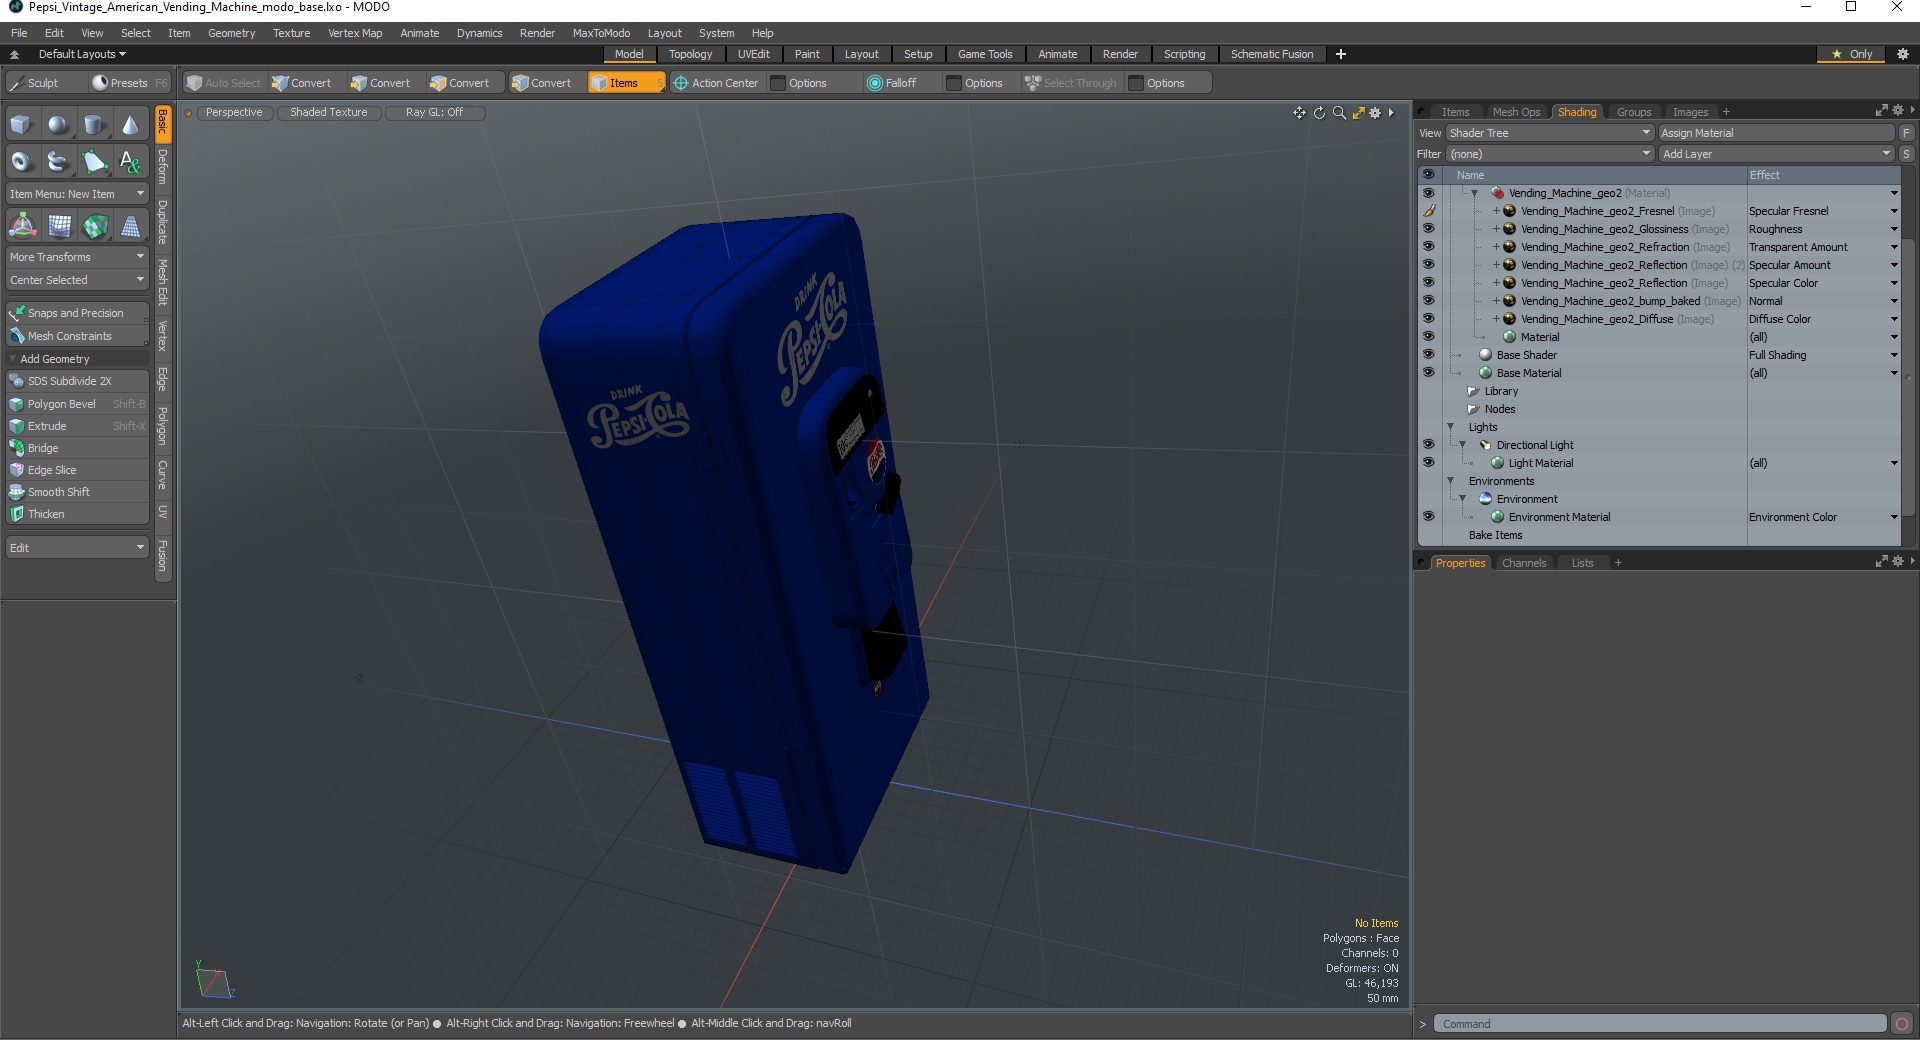
Task: Add a new layout tab with plus
Action: (x=1341, y=54)
